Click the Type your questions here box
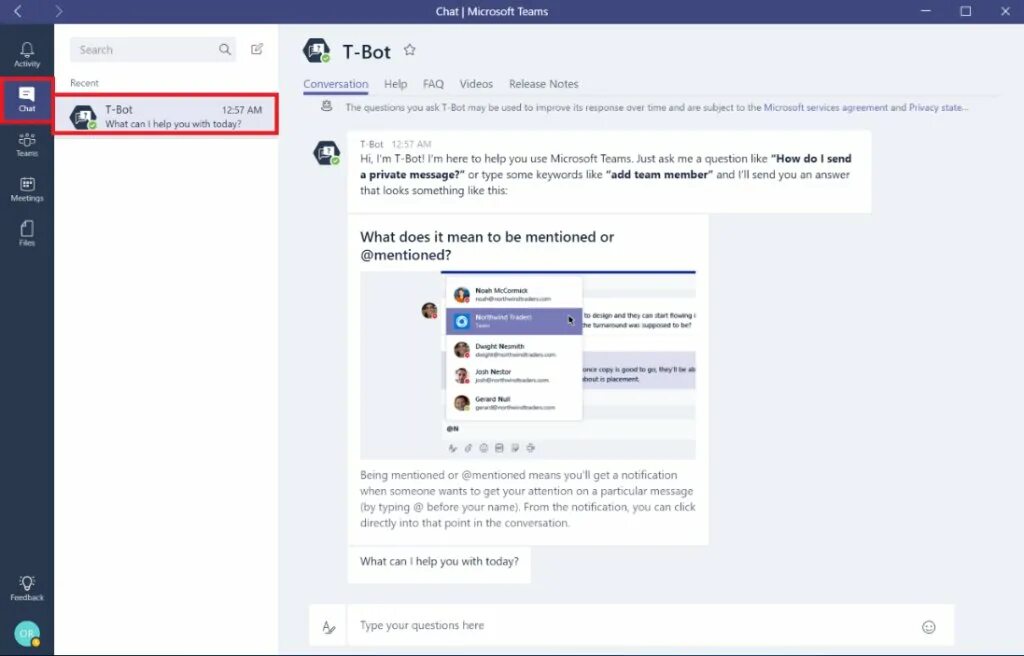Image resolution: width=1024 pixels, height=656 pixels. (x=631, y=626)
